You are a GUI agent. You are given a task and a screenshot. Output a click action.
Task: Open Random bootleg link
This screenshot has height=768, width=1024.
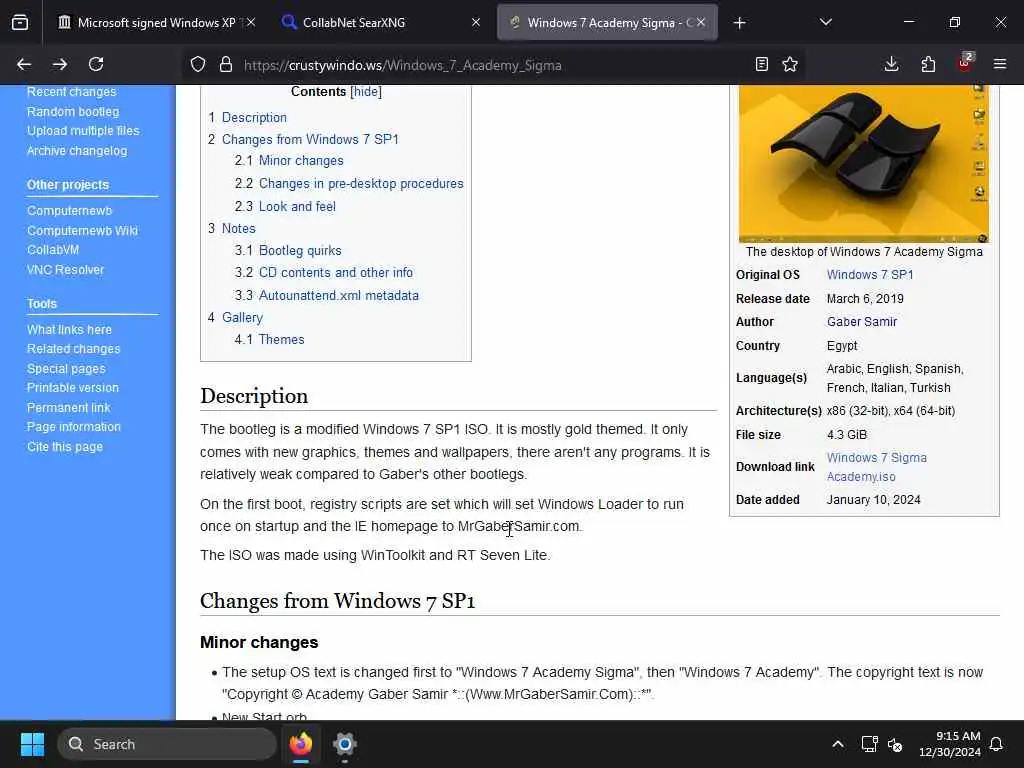(x=72, y=112)
